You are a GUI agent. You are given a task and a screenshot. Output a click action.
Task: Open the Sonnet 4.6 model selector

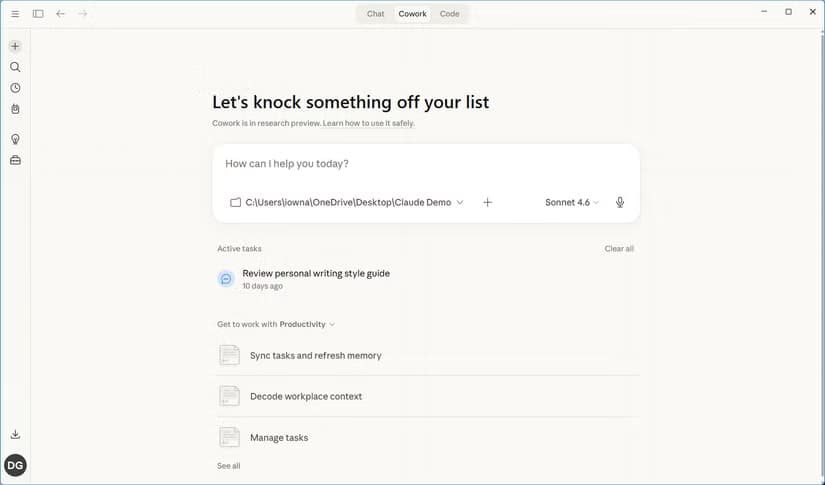point(571,203)
